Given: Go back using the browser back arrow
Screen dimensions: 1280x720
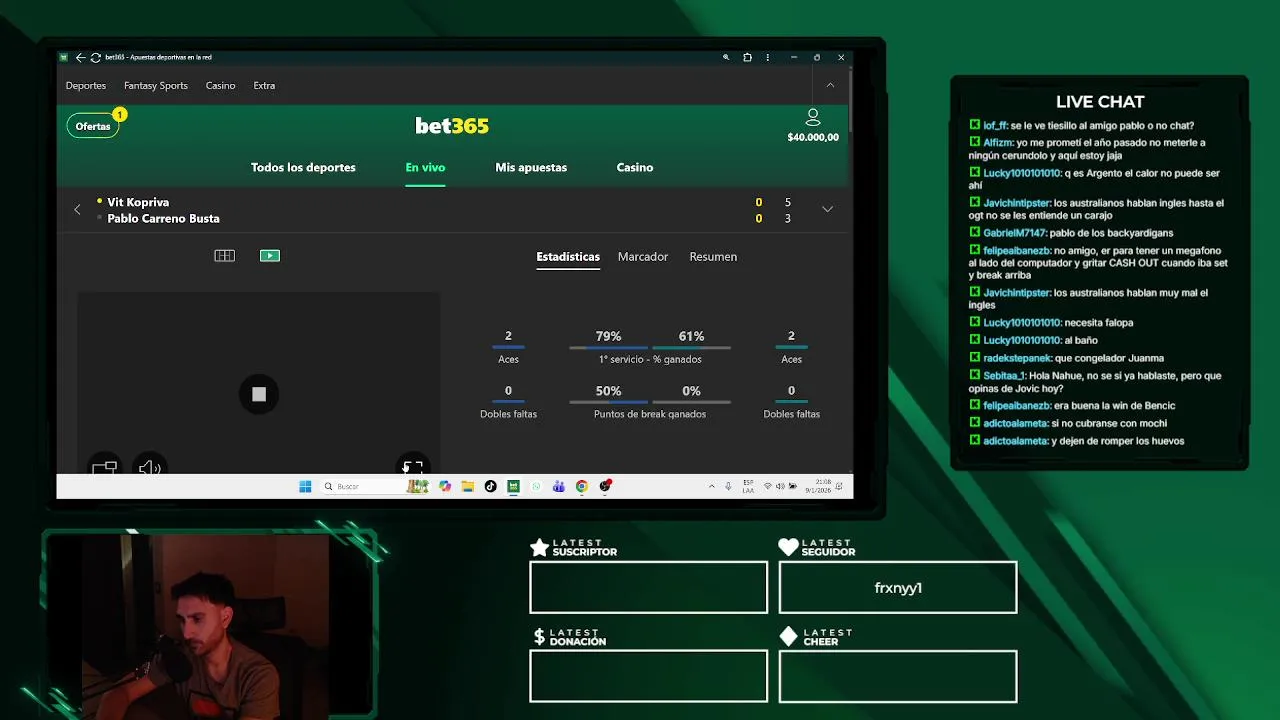Looking at the screenshot, I should 80,57.
